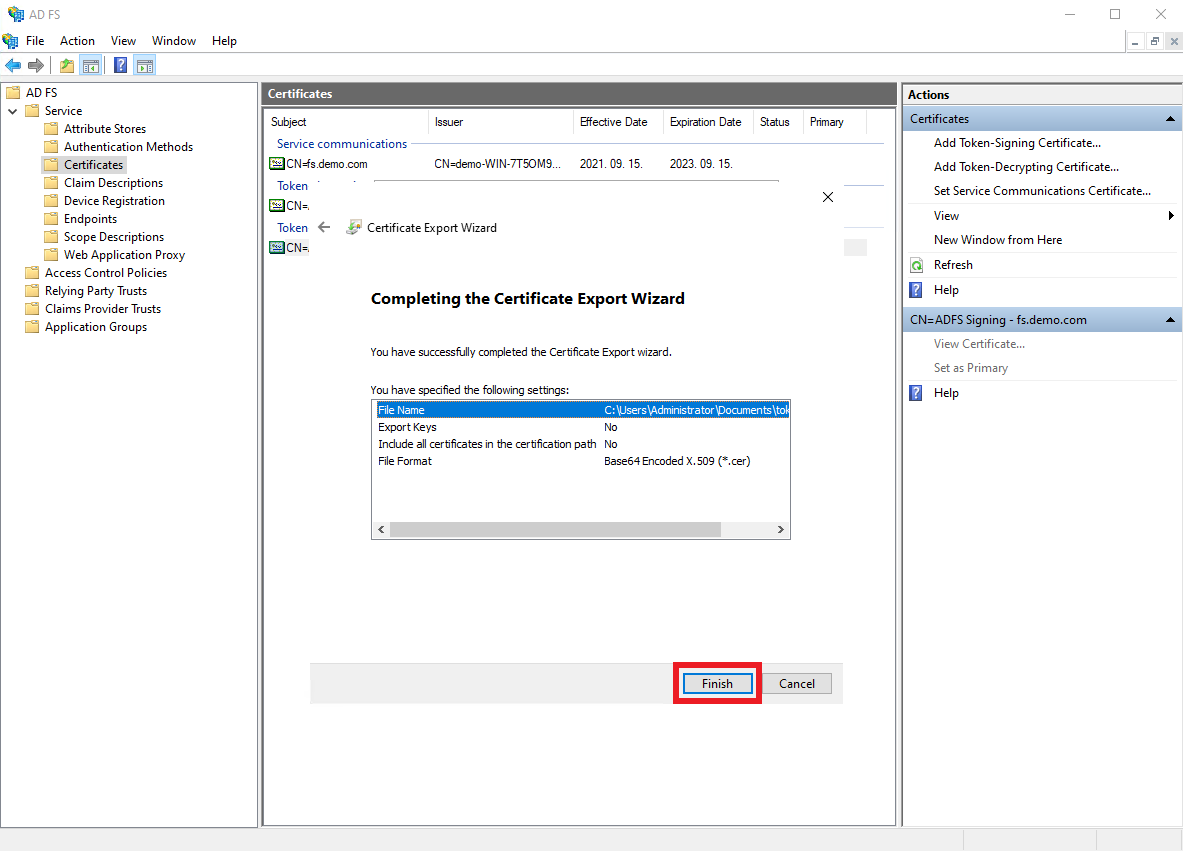1183x851 pixels.
Task: Toggle Show/Hide Console Tree toolbar icon
Action: tap(91, 66)
